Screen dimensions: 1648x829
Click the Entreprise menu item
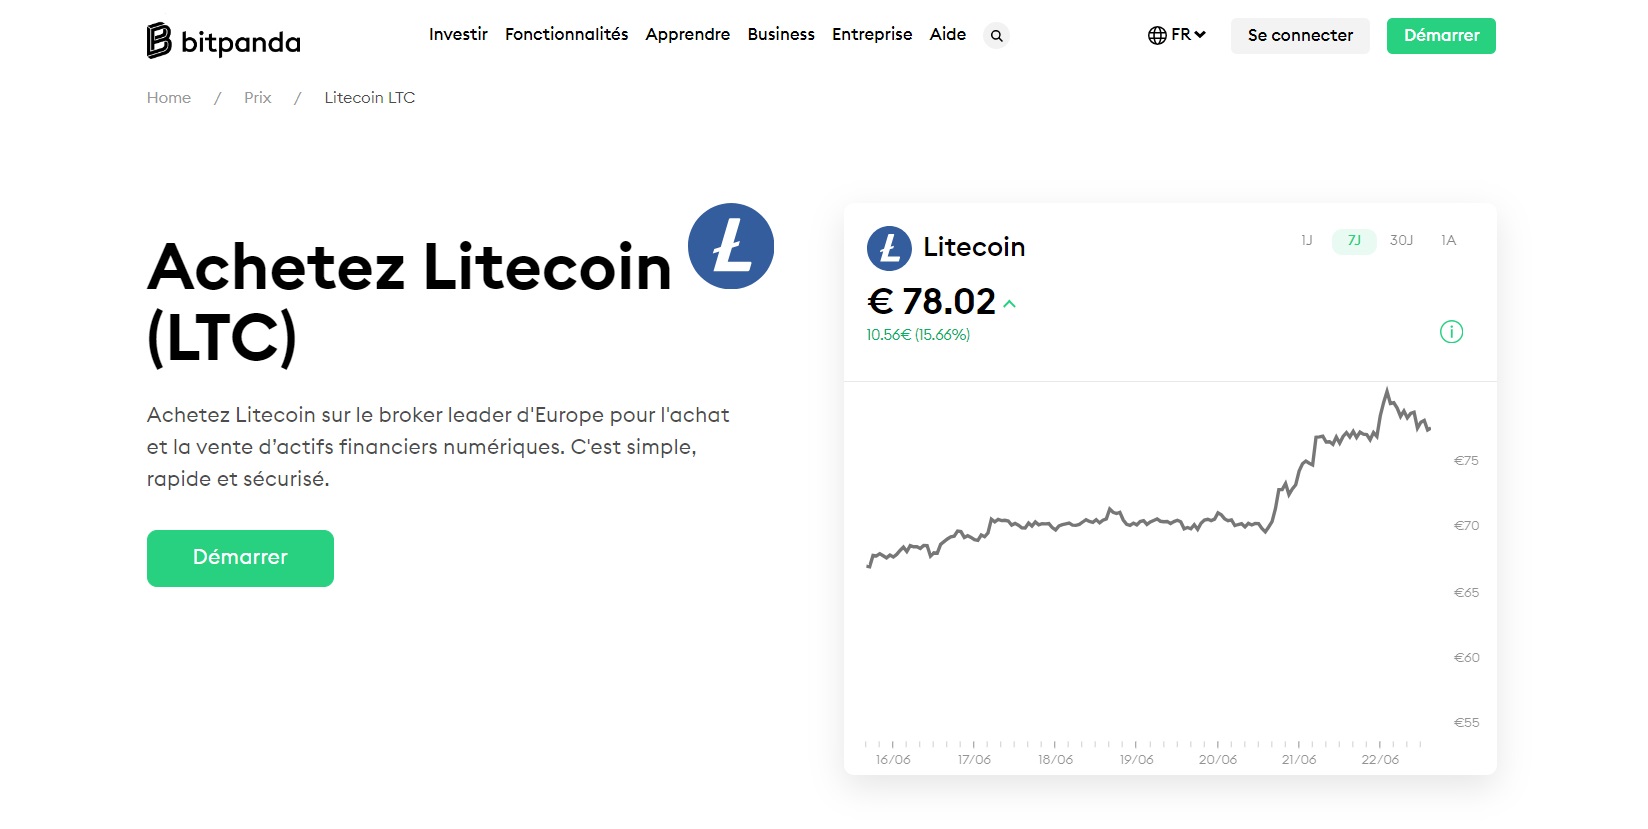871,34
